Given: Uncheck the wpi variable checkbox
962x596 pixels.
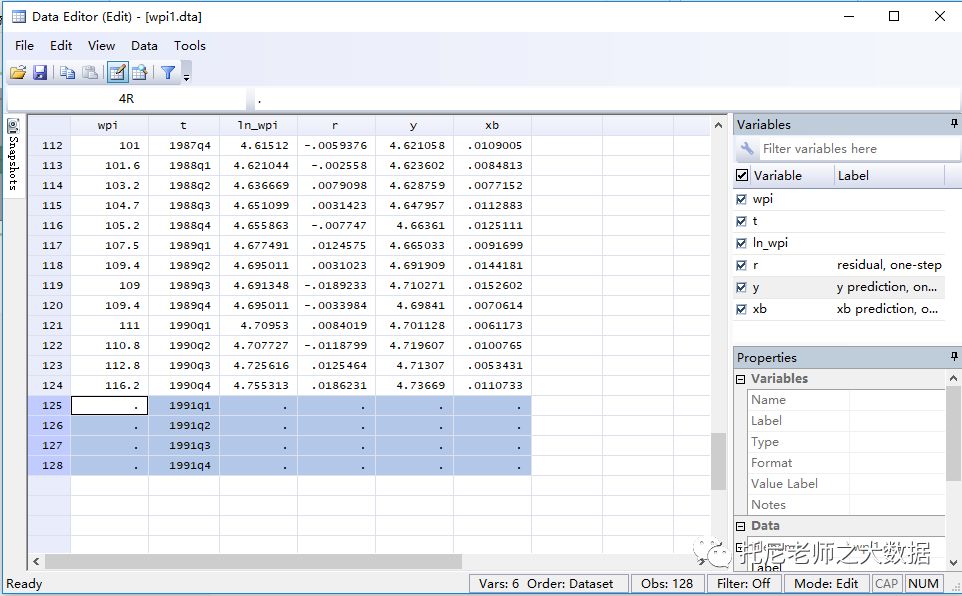Looking at the screenshot, I should 741,199.
